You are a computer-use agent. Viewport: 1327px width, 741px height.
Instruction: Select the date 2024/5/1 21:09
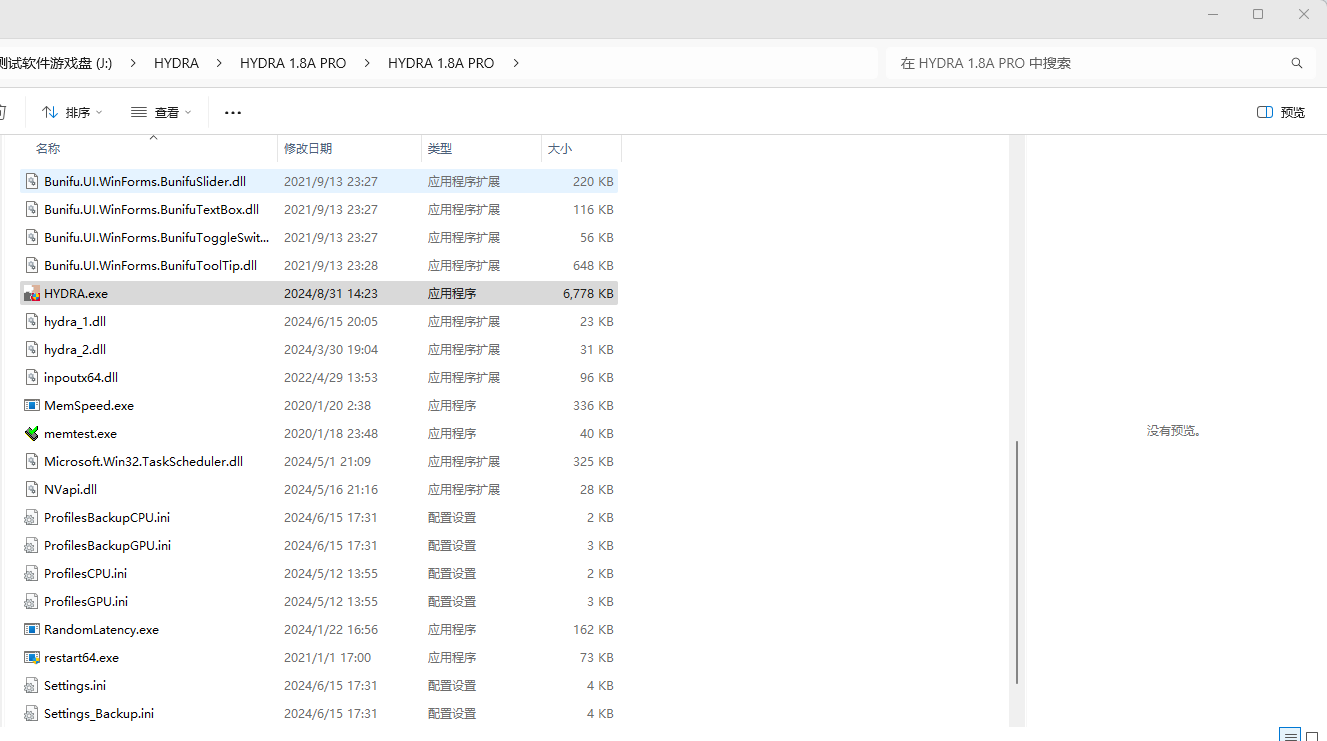[x=327, y=462]
